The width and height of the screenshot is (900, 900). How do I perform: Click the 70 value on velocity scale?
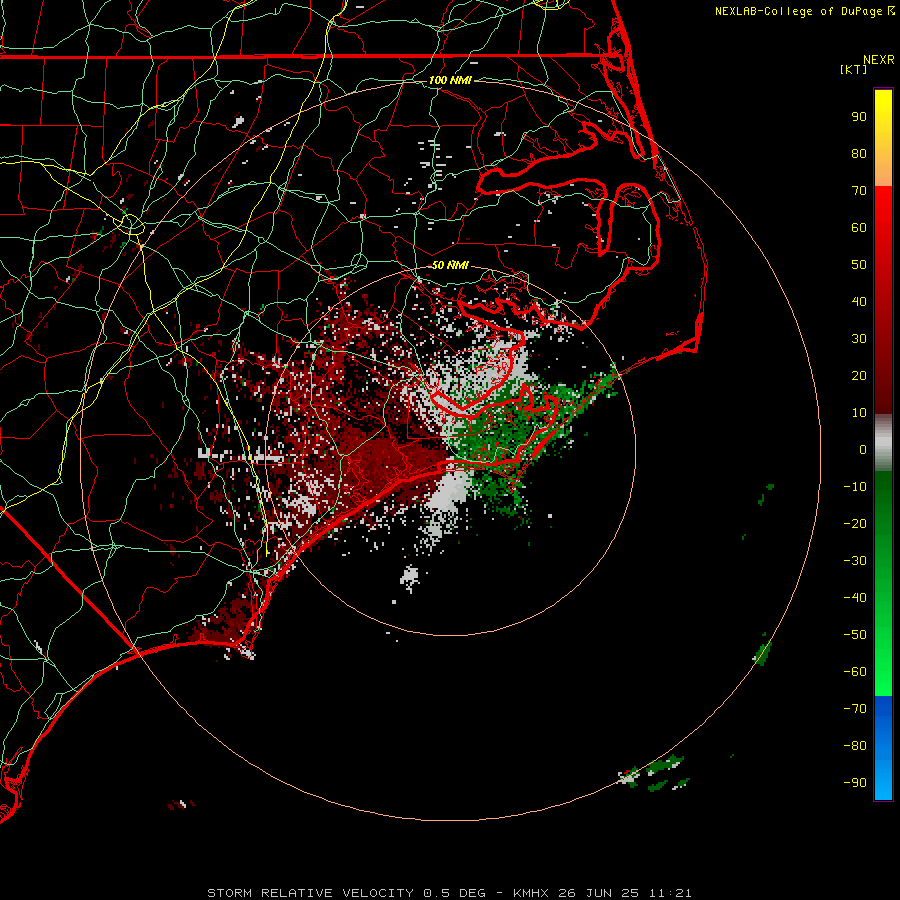859,191
